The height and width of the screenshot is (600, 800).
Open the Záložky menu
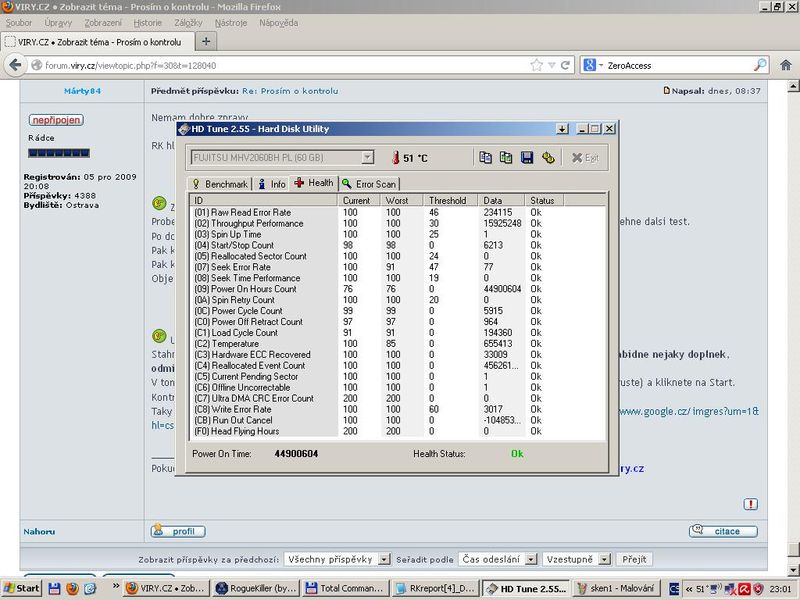click(188, 23)
